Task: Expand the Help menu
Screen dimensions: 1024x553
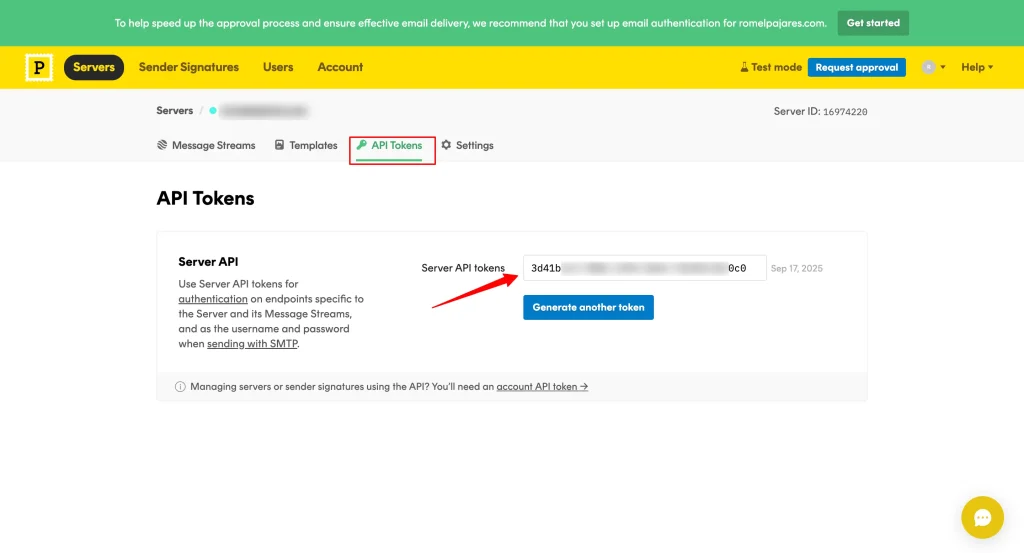Action: (976, 67)
